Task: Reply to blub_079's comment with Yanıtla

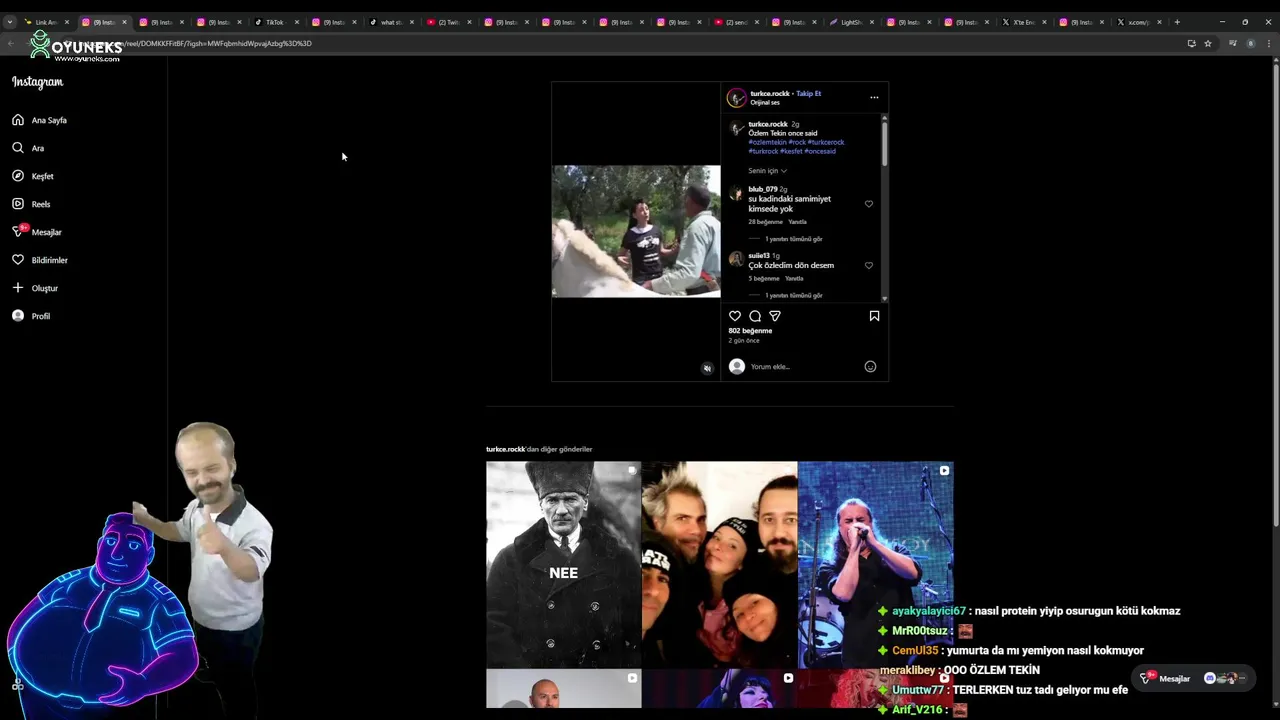Action: [797, 222]
